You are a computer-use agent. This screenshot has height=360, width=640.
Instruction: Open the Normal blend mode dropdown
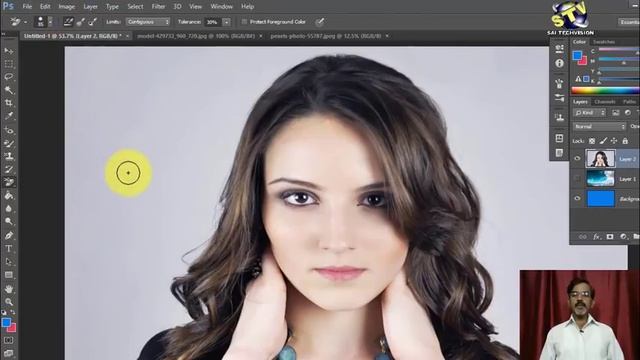(599, 127)
